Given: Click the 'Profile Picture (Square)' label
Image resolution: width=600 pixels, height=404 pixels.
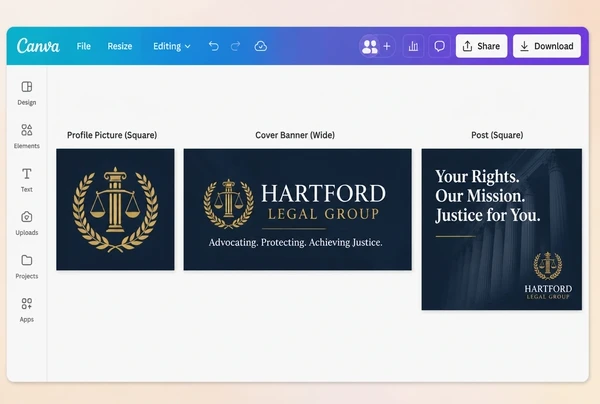Looking at the screenshot, I should click(x=112, y=135).
